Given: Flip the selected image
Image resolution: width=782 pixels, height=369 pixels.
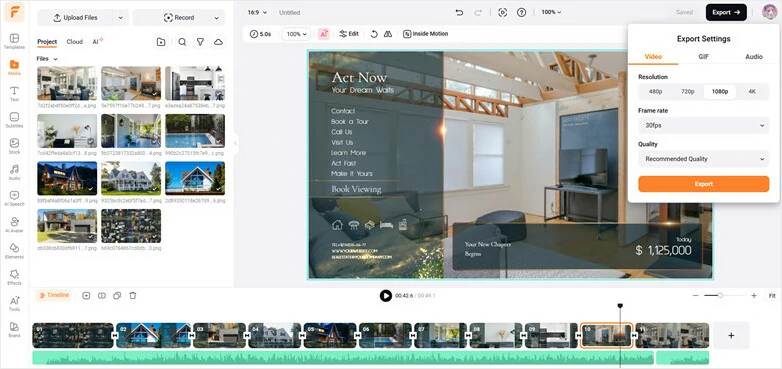Looking at the screenshot, I should [x=388, y=34].
